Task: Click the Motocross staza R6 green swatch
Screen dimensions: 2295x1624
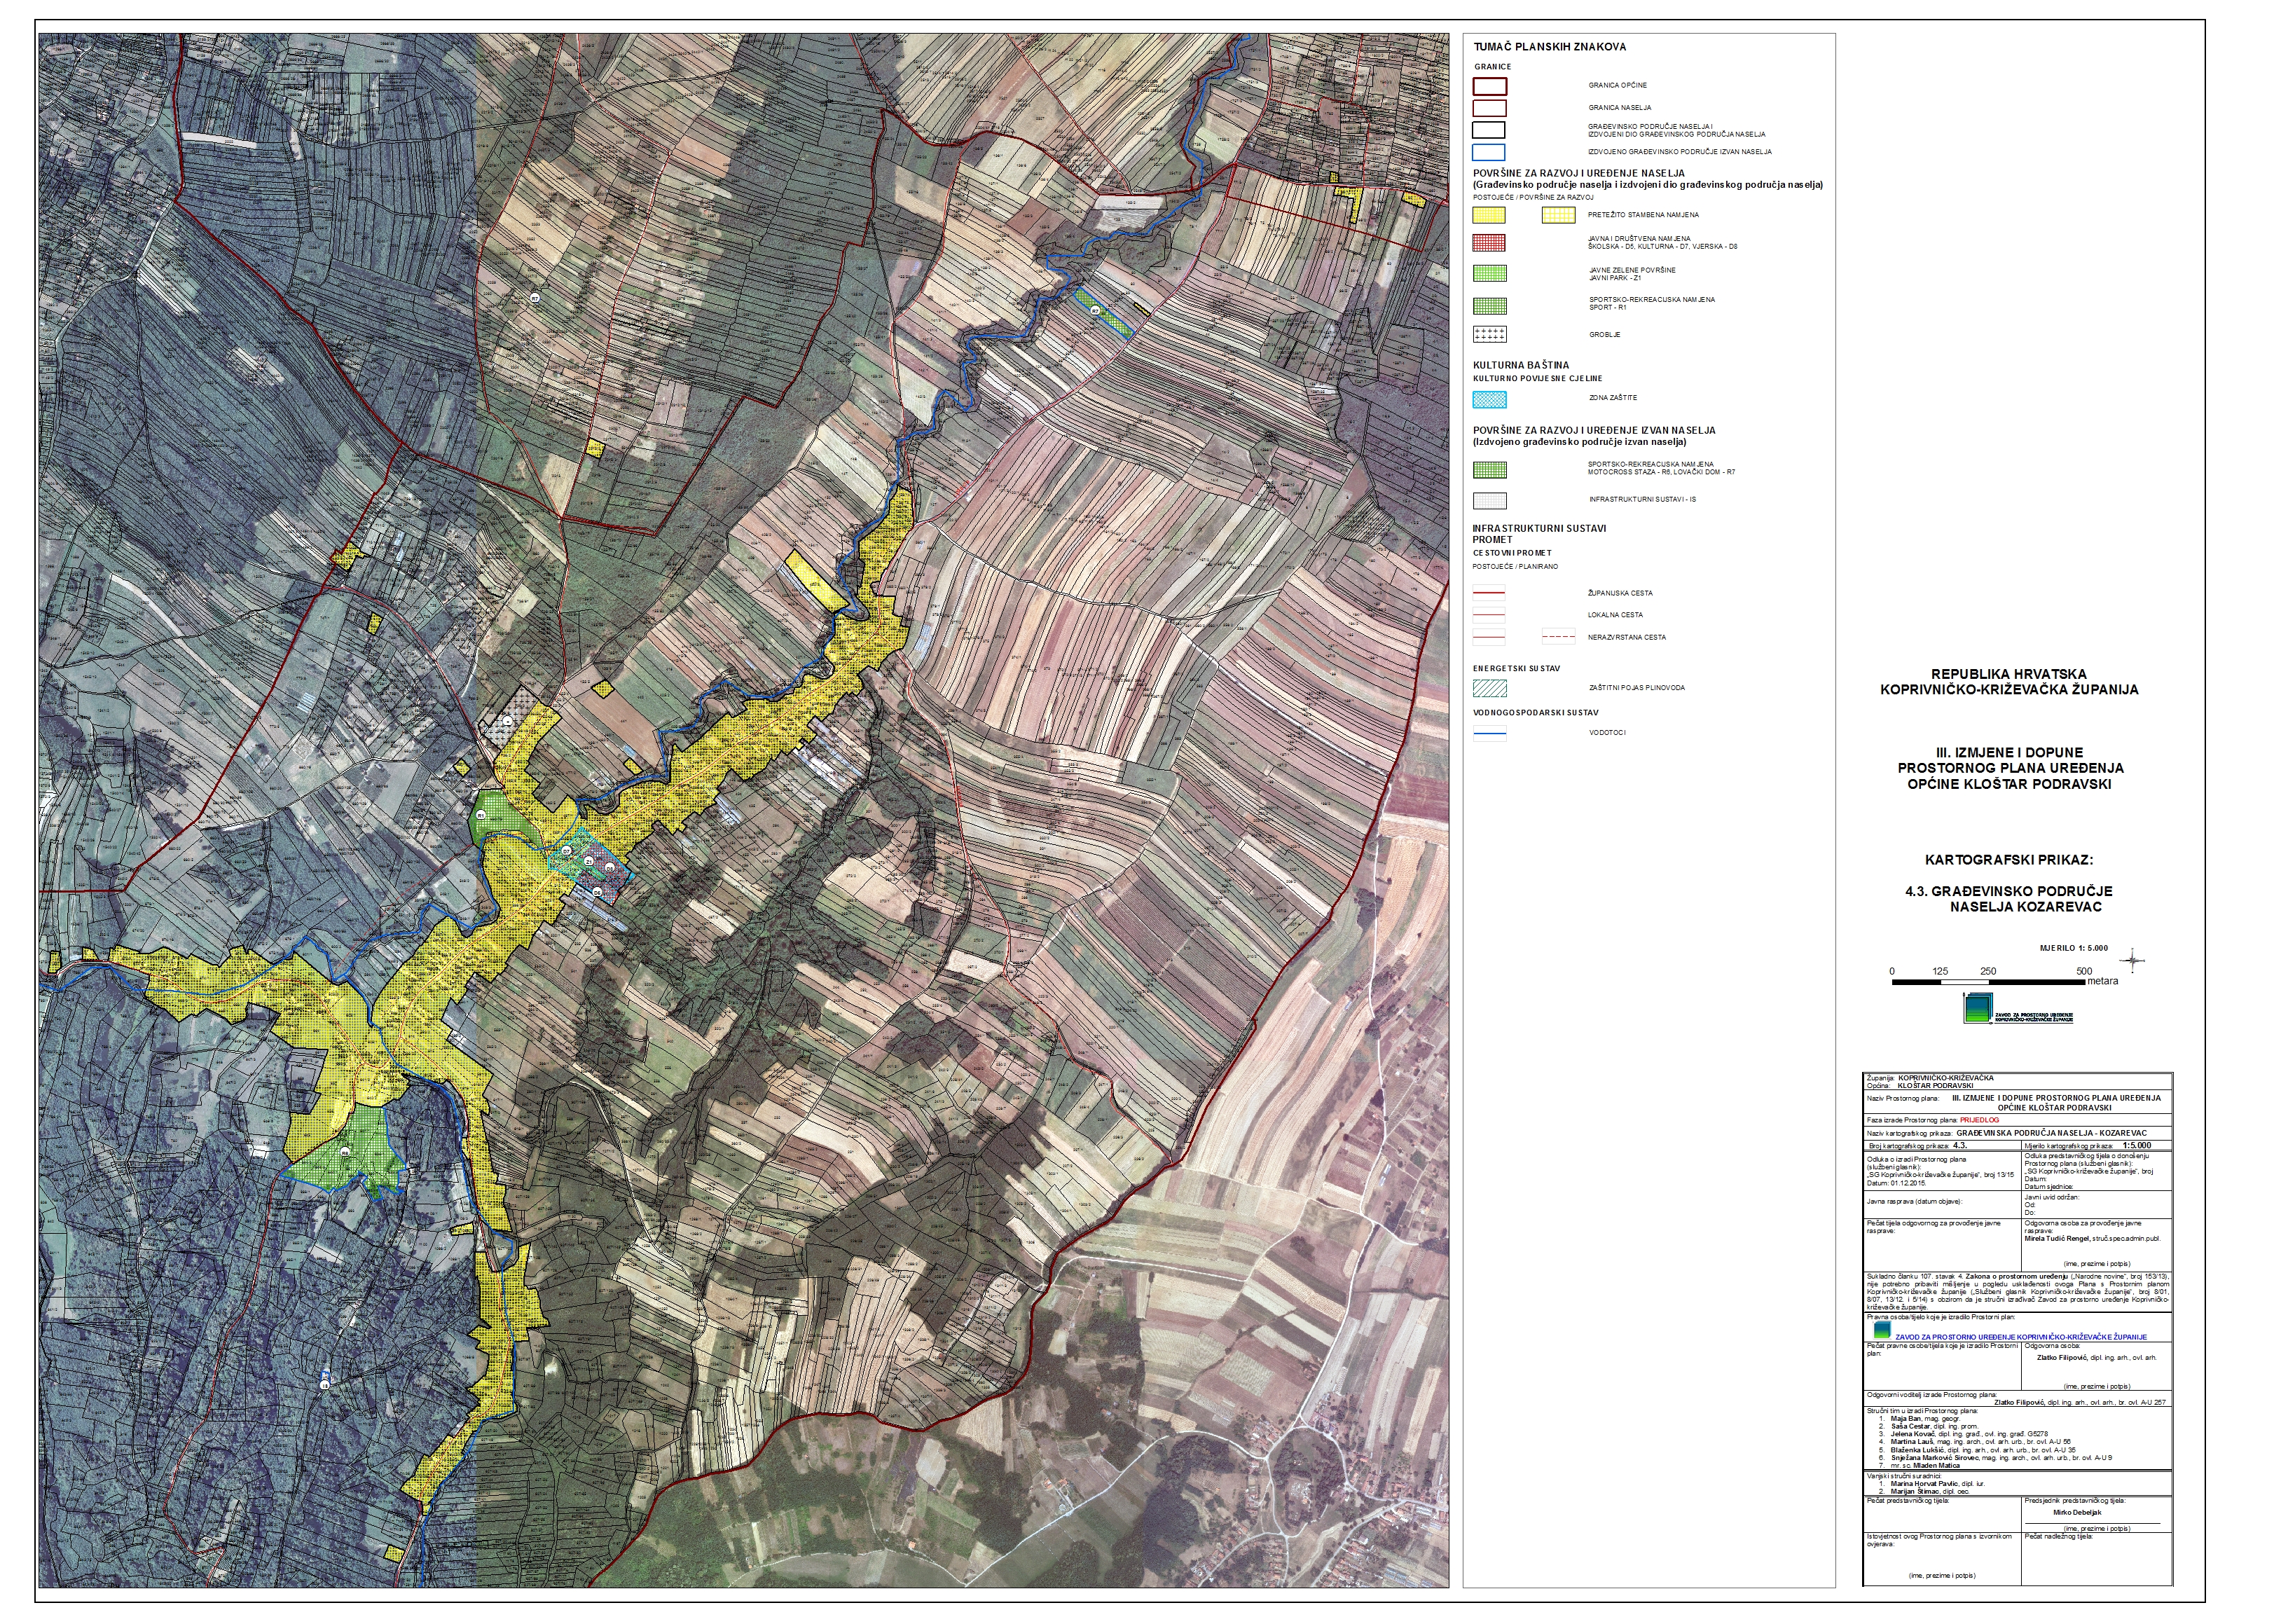Action: (1489, 469)
